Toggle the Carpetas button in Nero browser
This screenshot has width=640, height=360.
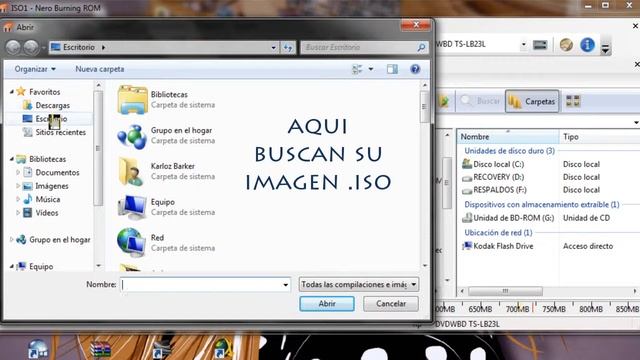coord(532,101)
